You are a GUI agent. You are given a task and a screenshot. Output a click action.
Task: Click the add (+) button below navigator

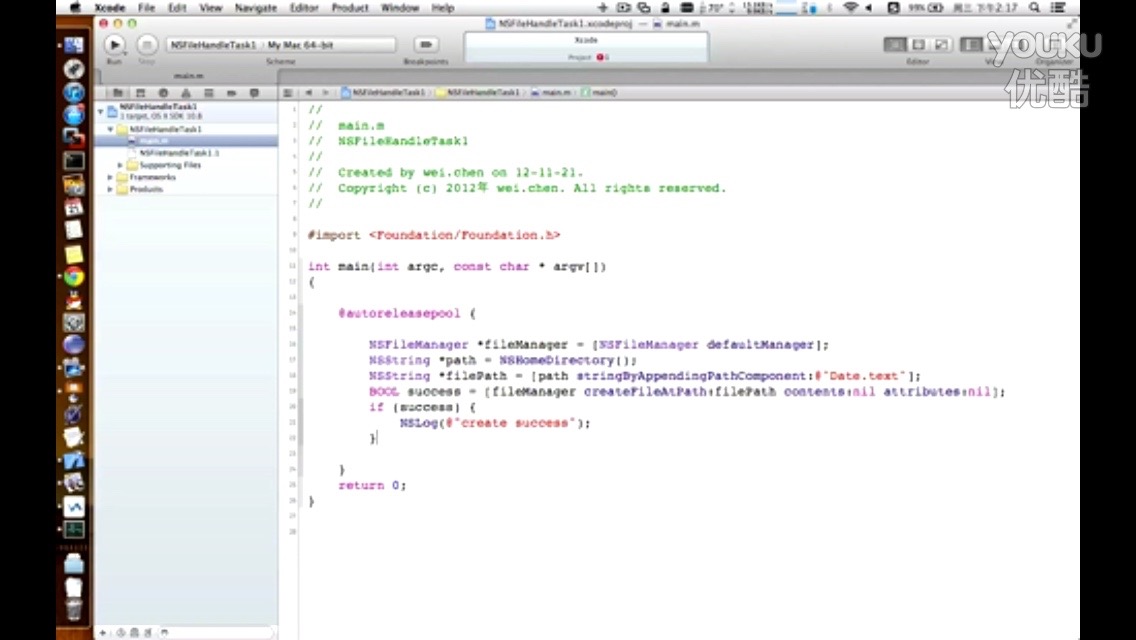point(102,633)
